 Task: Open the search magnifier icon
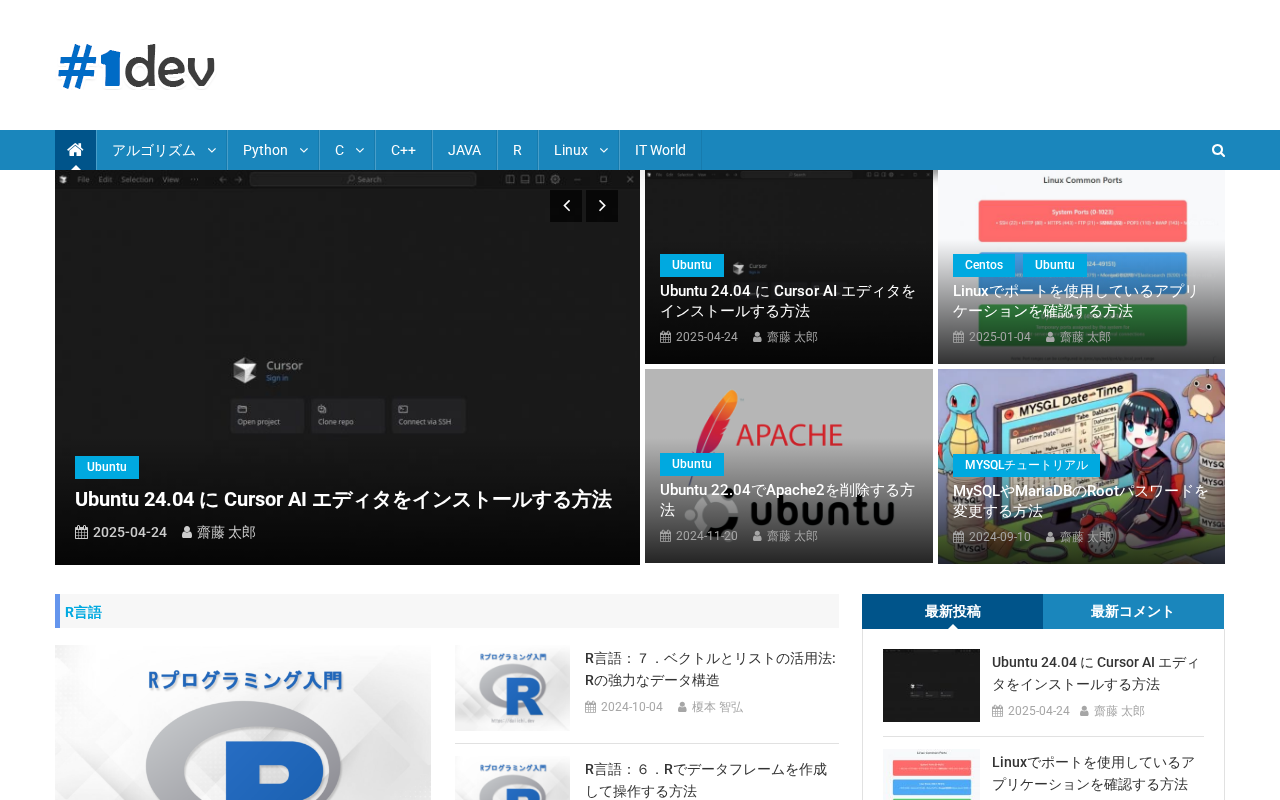[x=1218, y=150]
